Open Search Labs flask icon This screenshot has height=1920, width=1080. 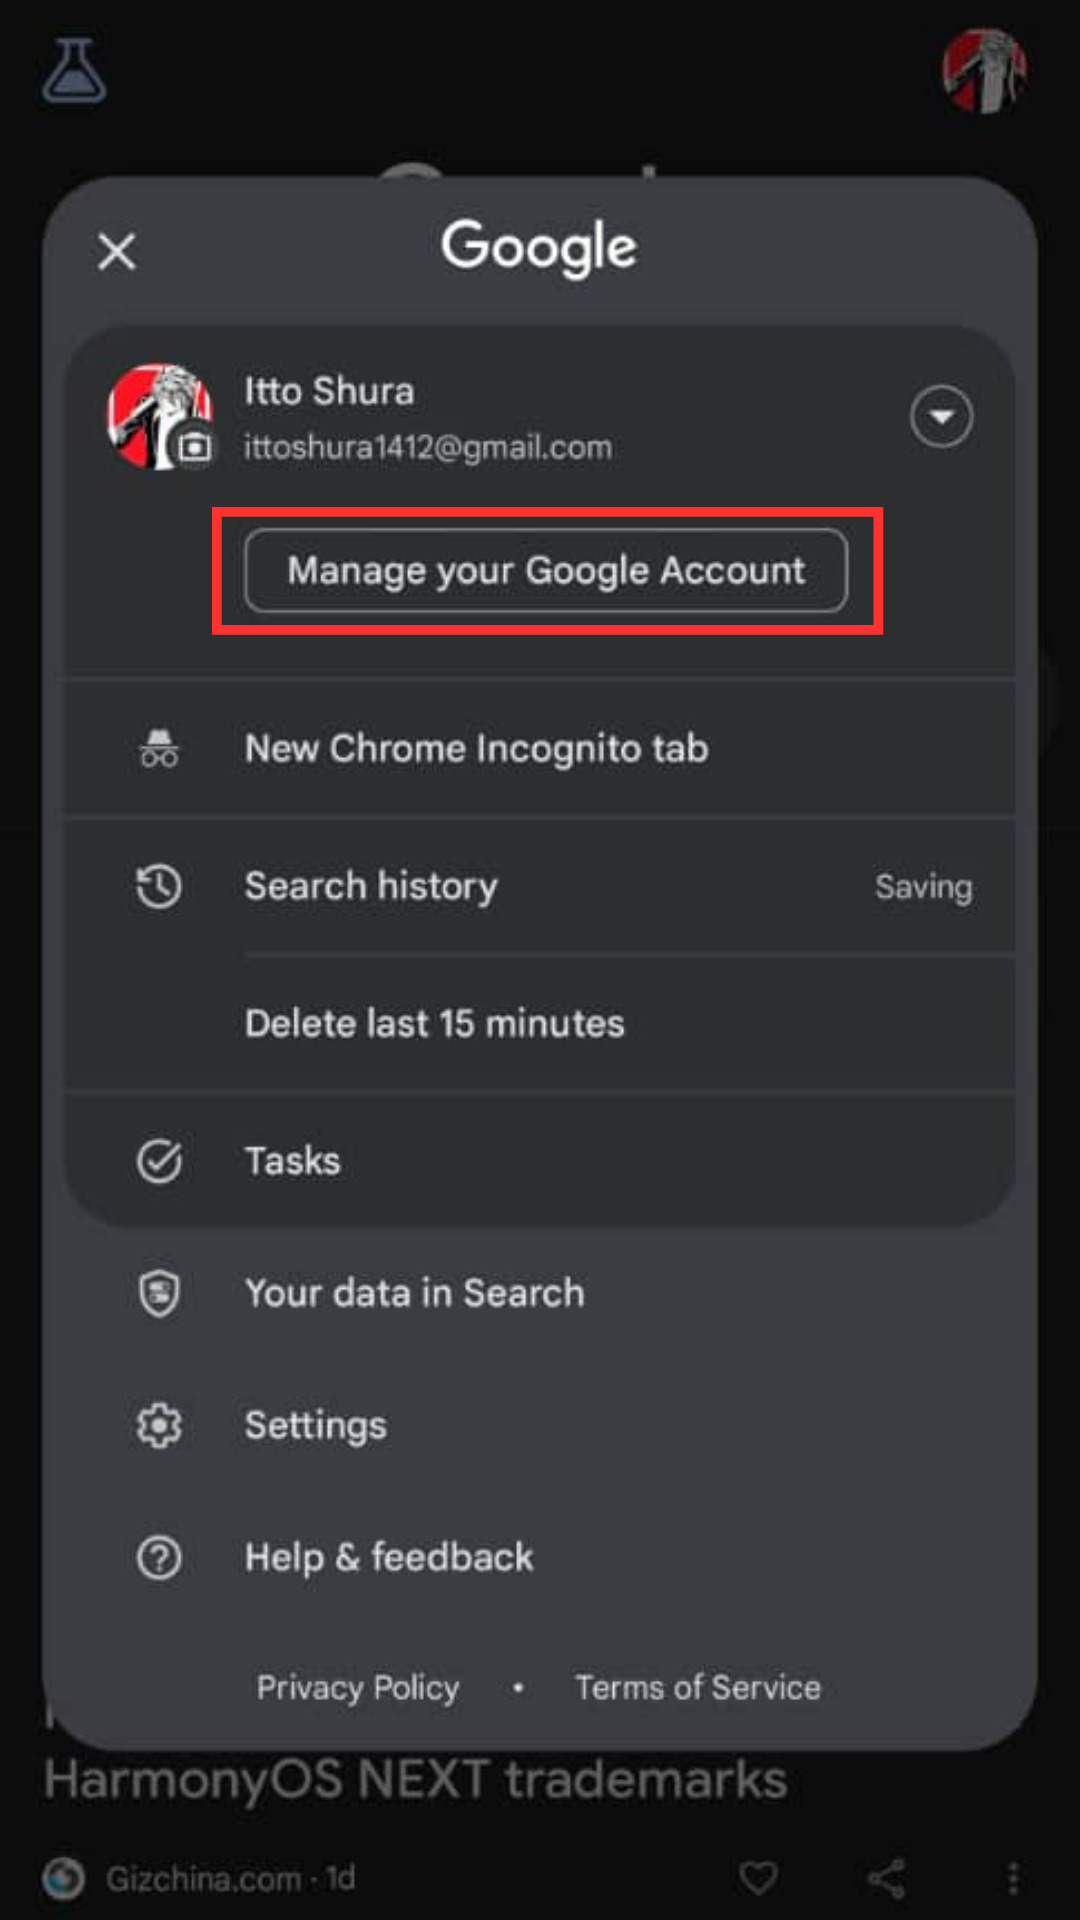point(74,71)
